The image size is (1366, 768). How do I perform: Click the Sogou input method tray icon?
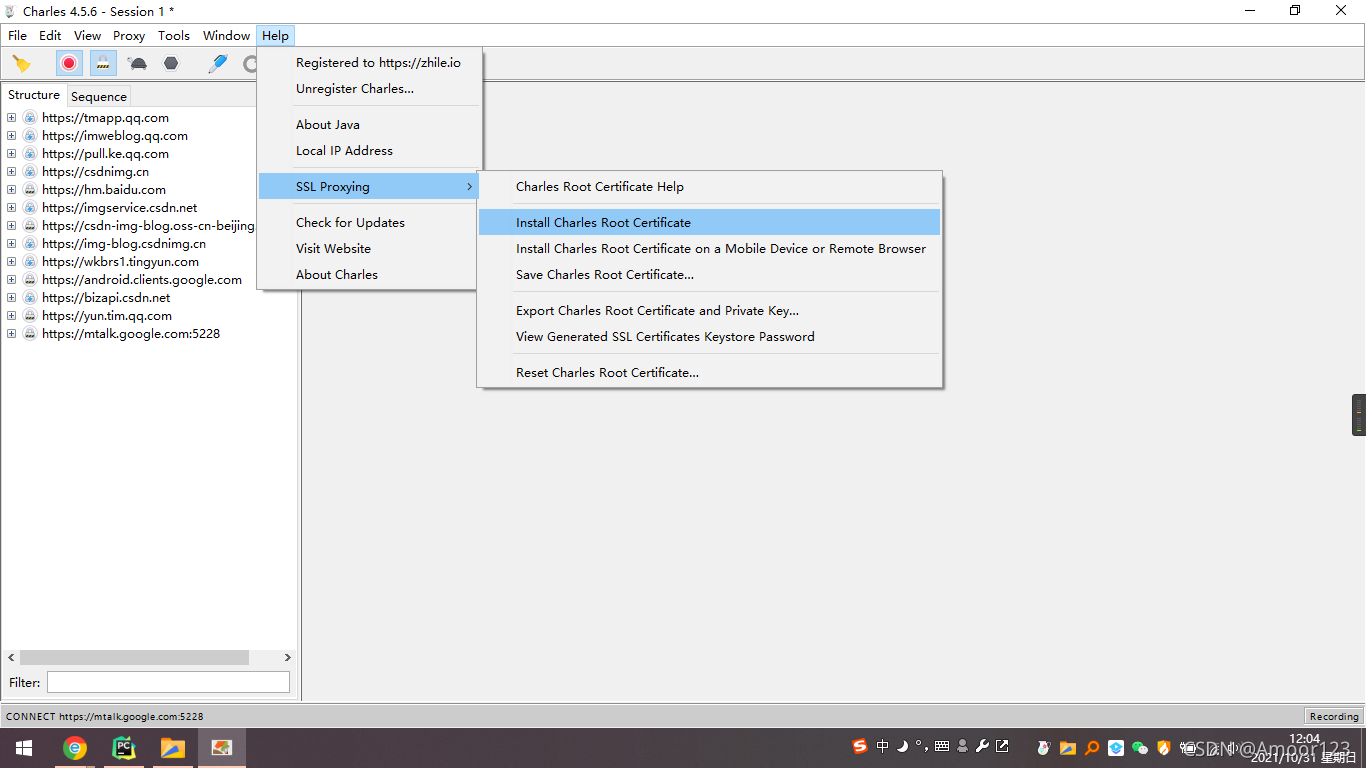(860, 746)
